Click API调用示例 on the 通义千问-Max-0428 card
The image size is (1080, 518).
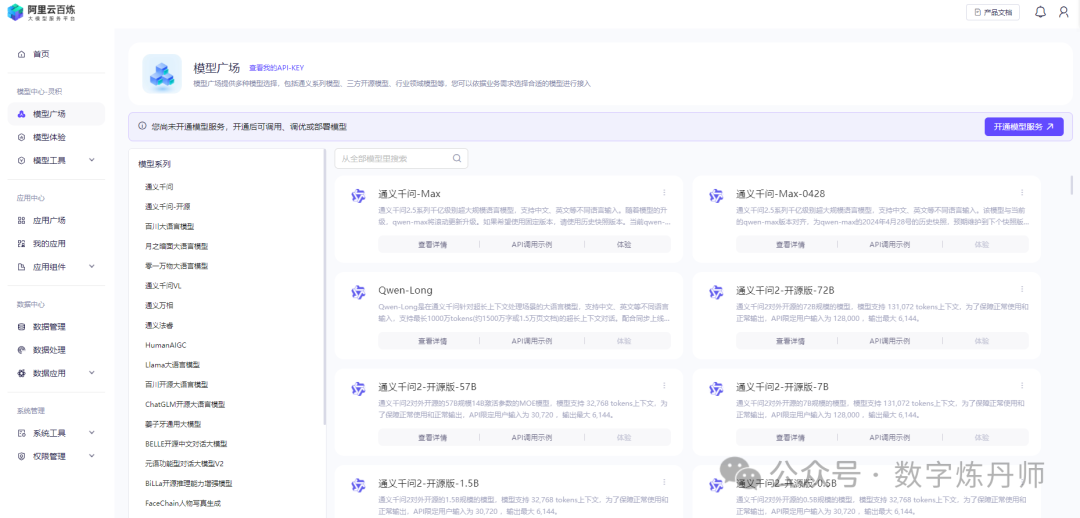coord(889,245)
